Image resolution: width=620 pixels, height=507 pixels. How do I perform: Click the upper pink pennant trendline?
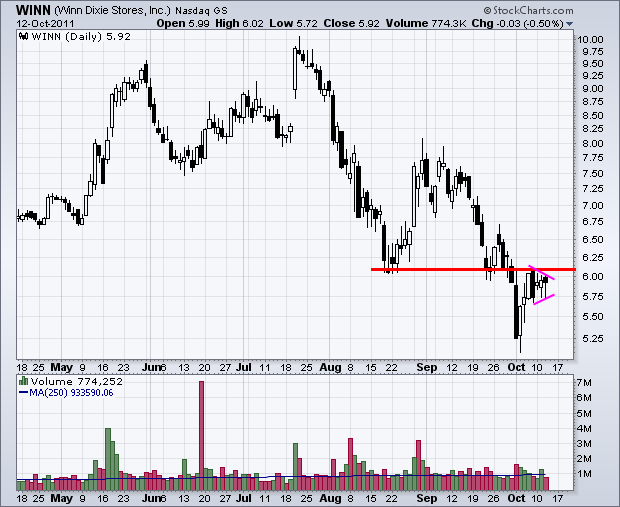point(541,272)
